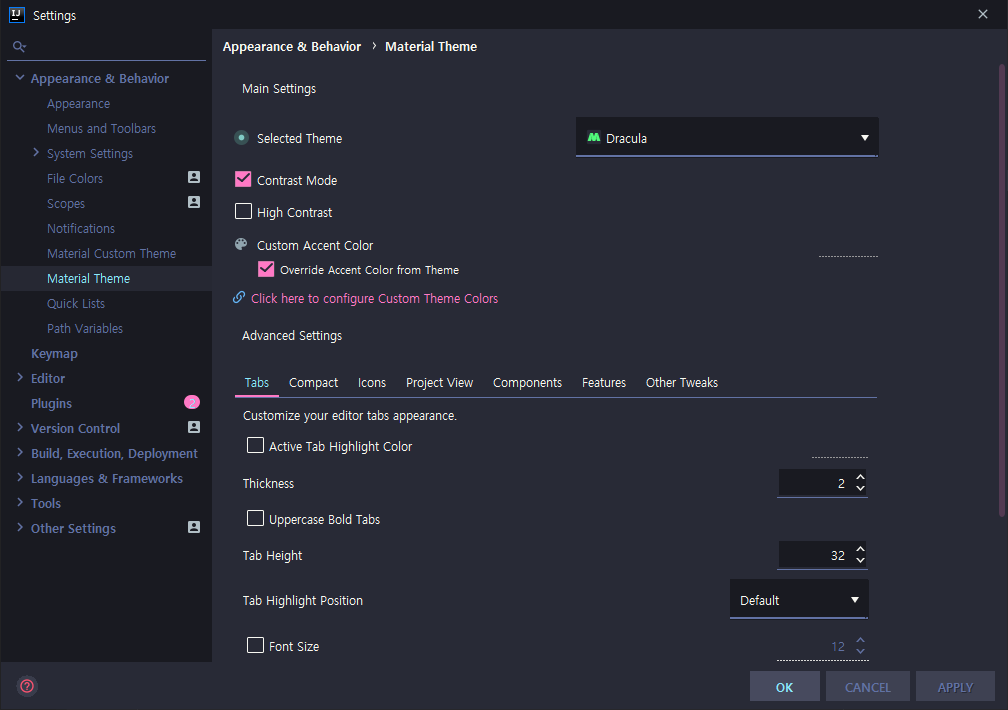Open the Other Tweaks tab

[681, 383]
